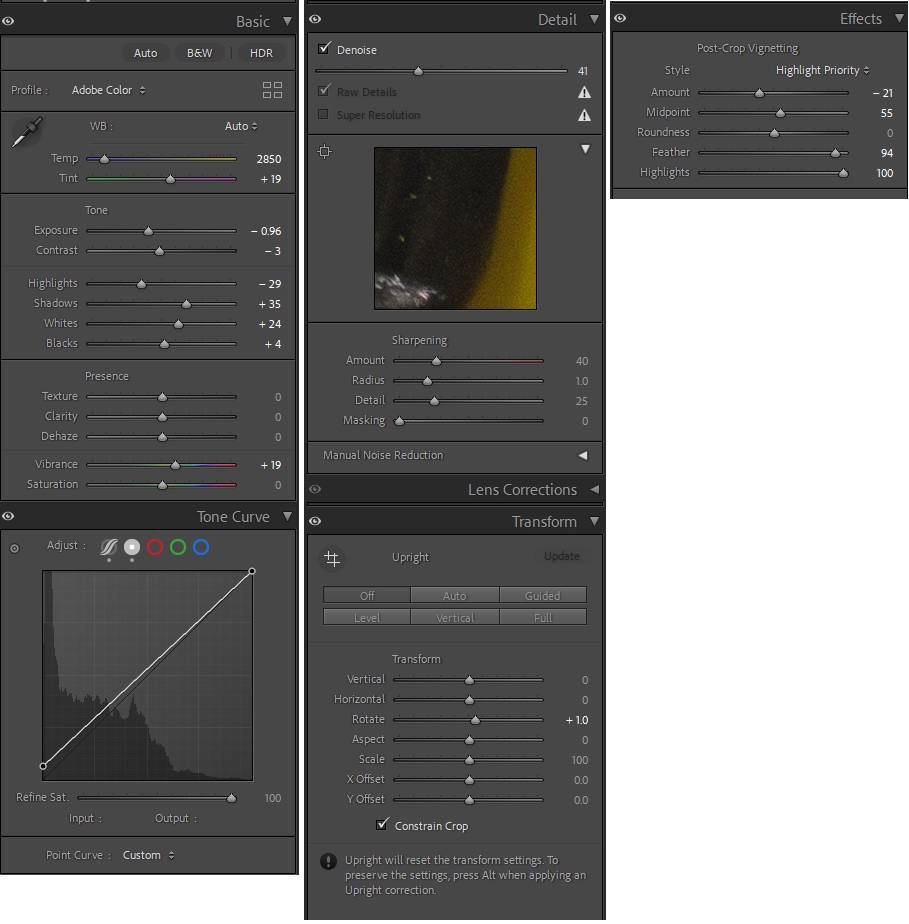The height and width of the screenshot is (924, 909).
Task: Click the Denoise amount slider handle
Action: [x=418, y=71]
